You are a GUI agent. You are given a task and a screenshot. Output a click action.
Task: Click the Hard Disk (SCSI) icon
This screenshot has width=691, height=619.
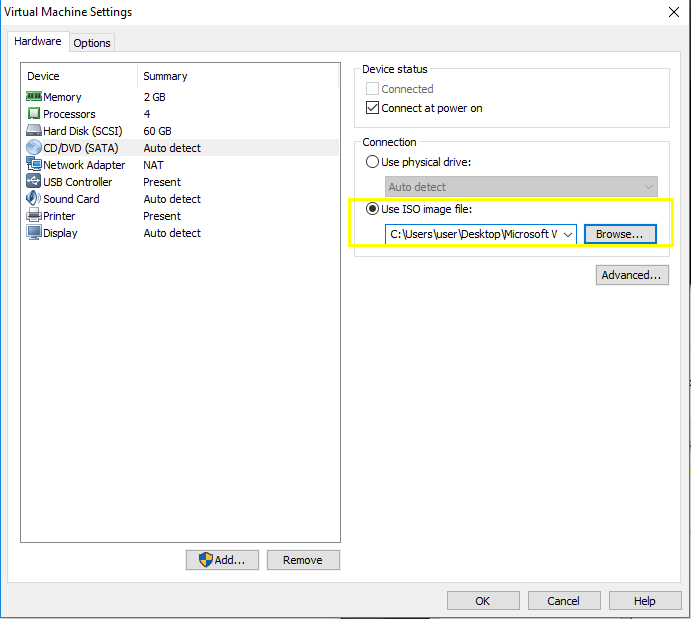click(x=34, y=130)
